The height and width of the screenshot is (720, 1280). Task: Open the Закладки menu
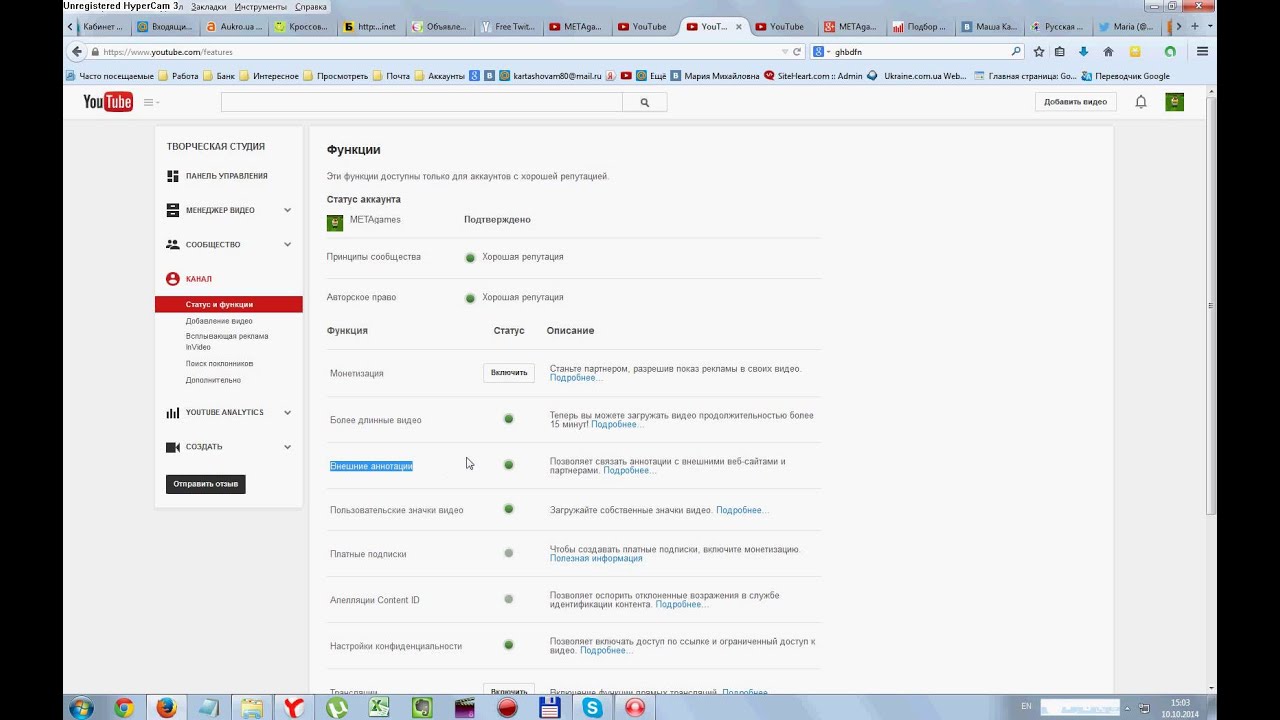(x=209, y=7)
